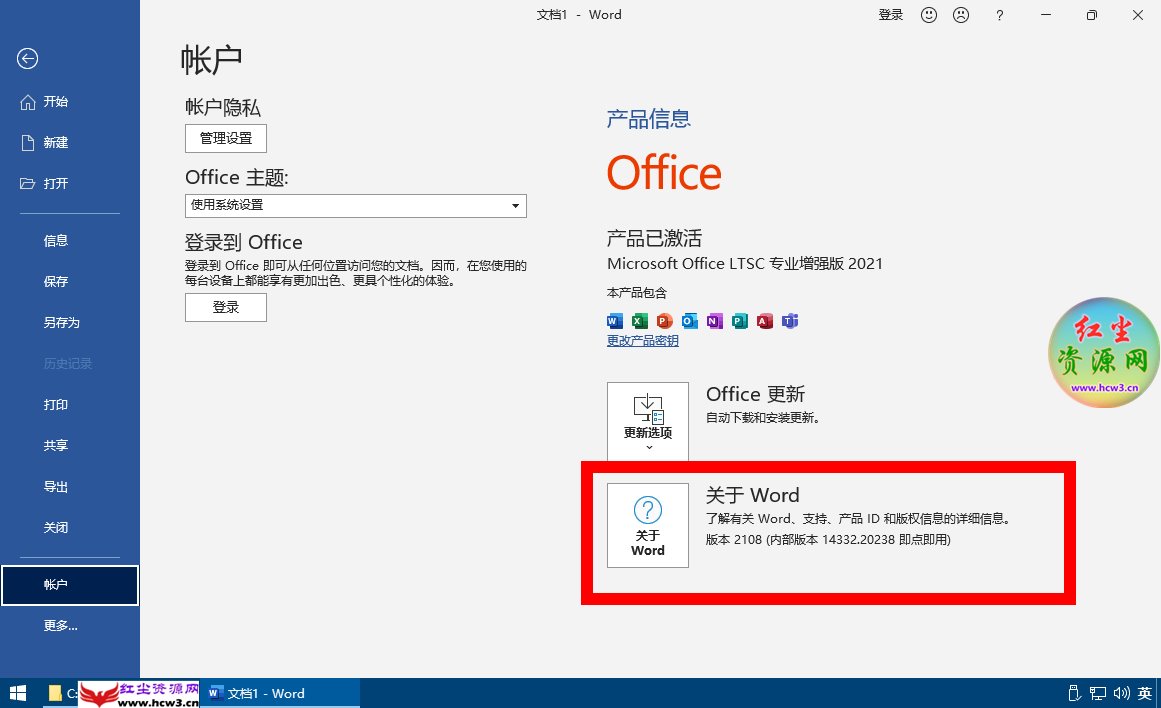Viewport: 1161px width, 708px height.
Task: Click the Publisher product icon
Action: [x=740, y=321]
